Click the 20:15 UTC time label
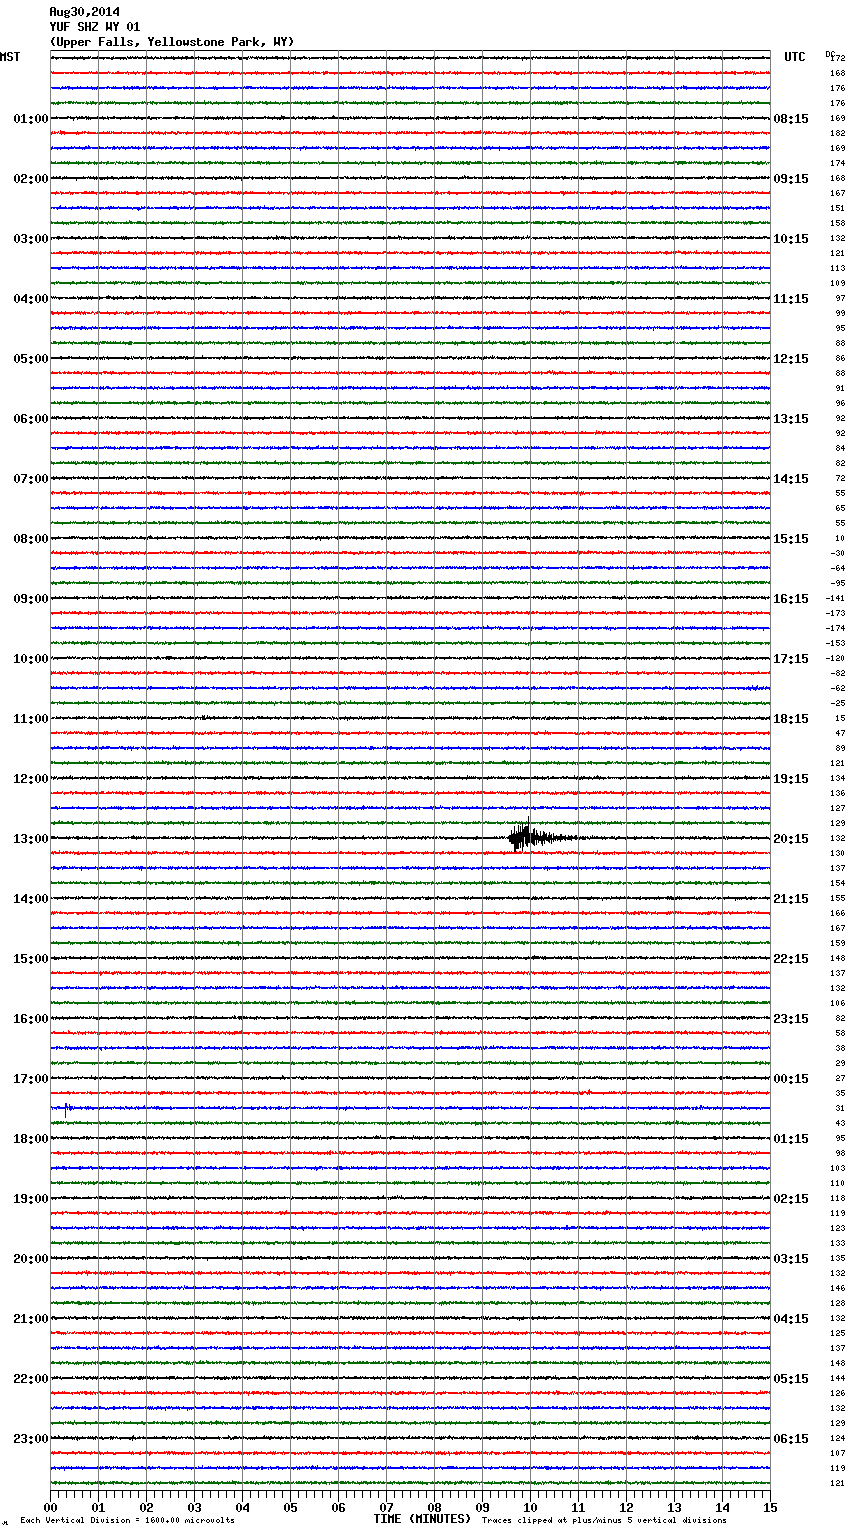The image size is (850, 1534). click(x=791, y=839)
